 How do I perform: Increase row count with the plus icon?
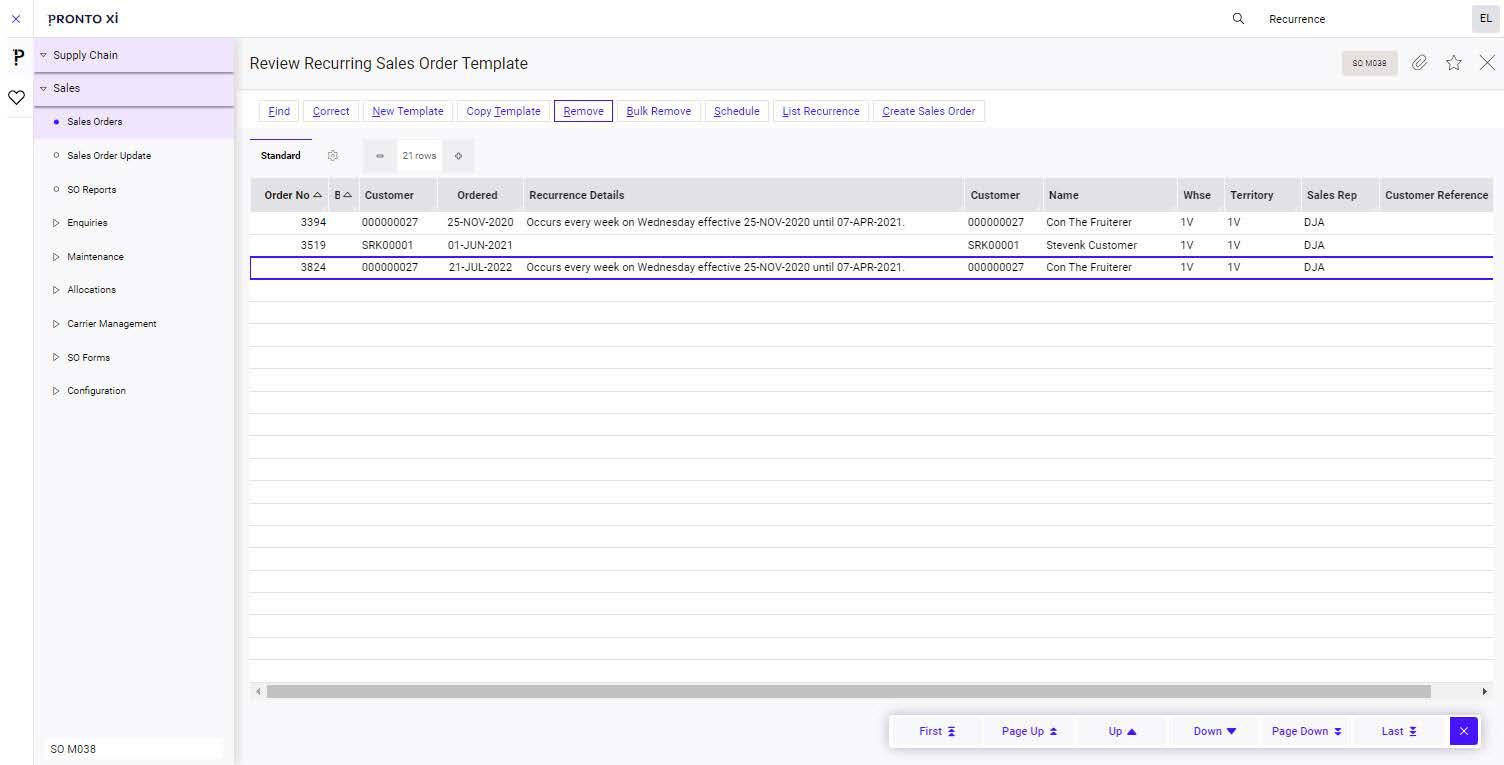(x=459, y=156)
